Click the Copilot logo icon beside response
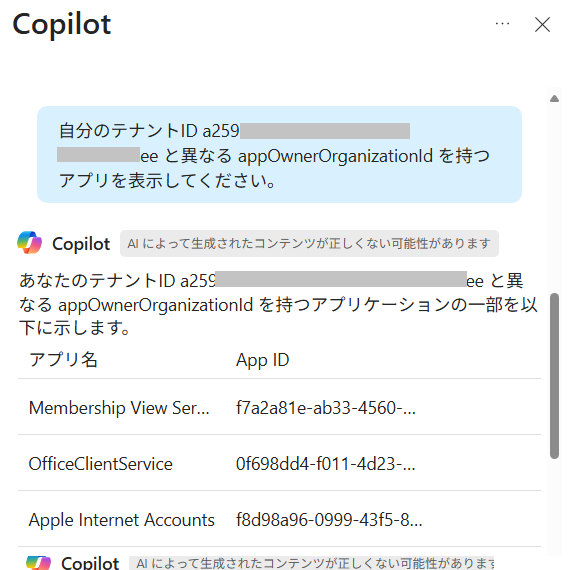 click(29, 243)
